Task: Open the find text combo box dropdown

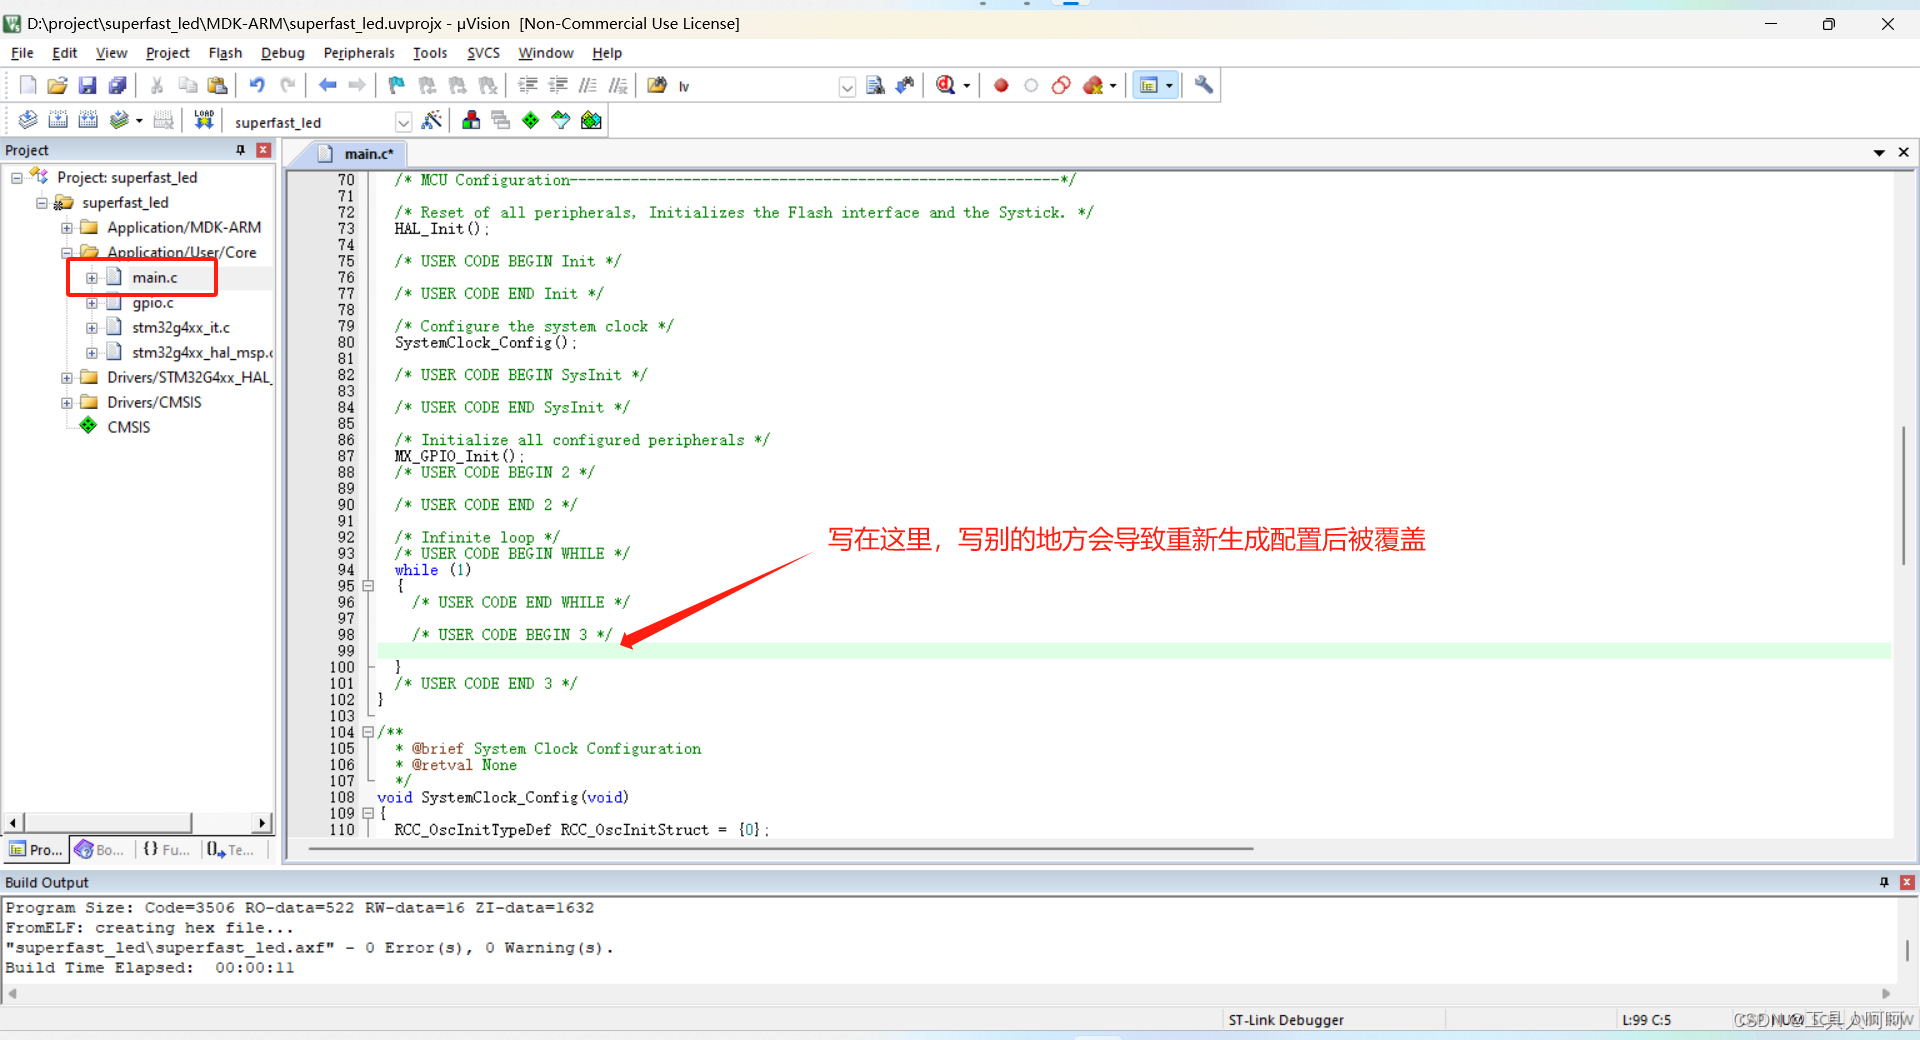Action: (847, 87)
